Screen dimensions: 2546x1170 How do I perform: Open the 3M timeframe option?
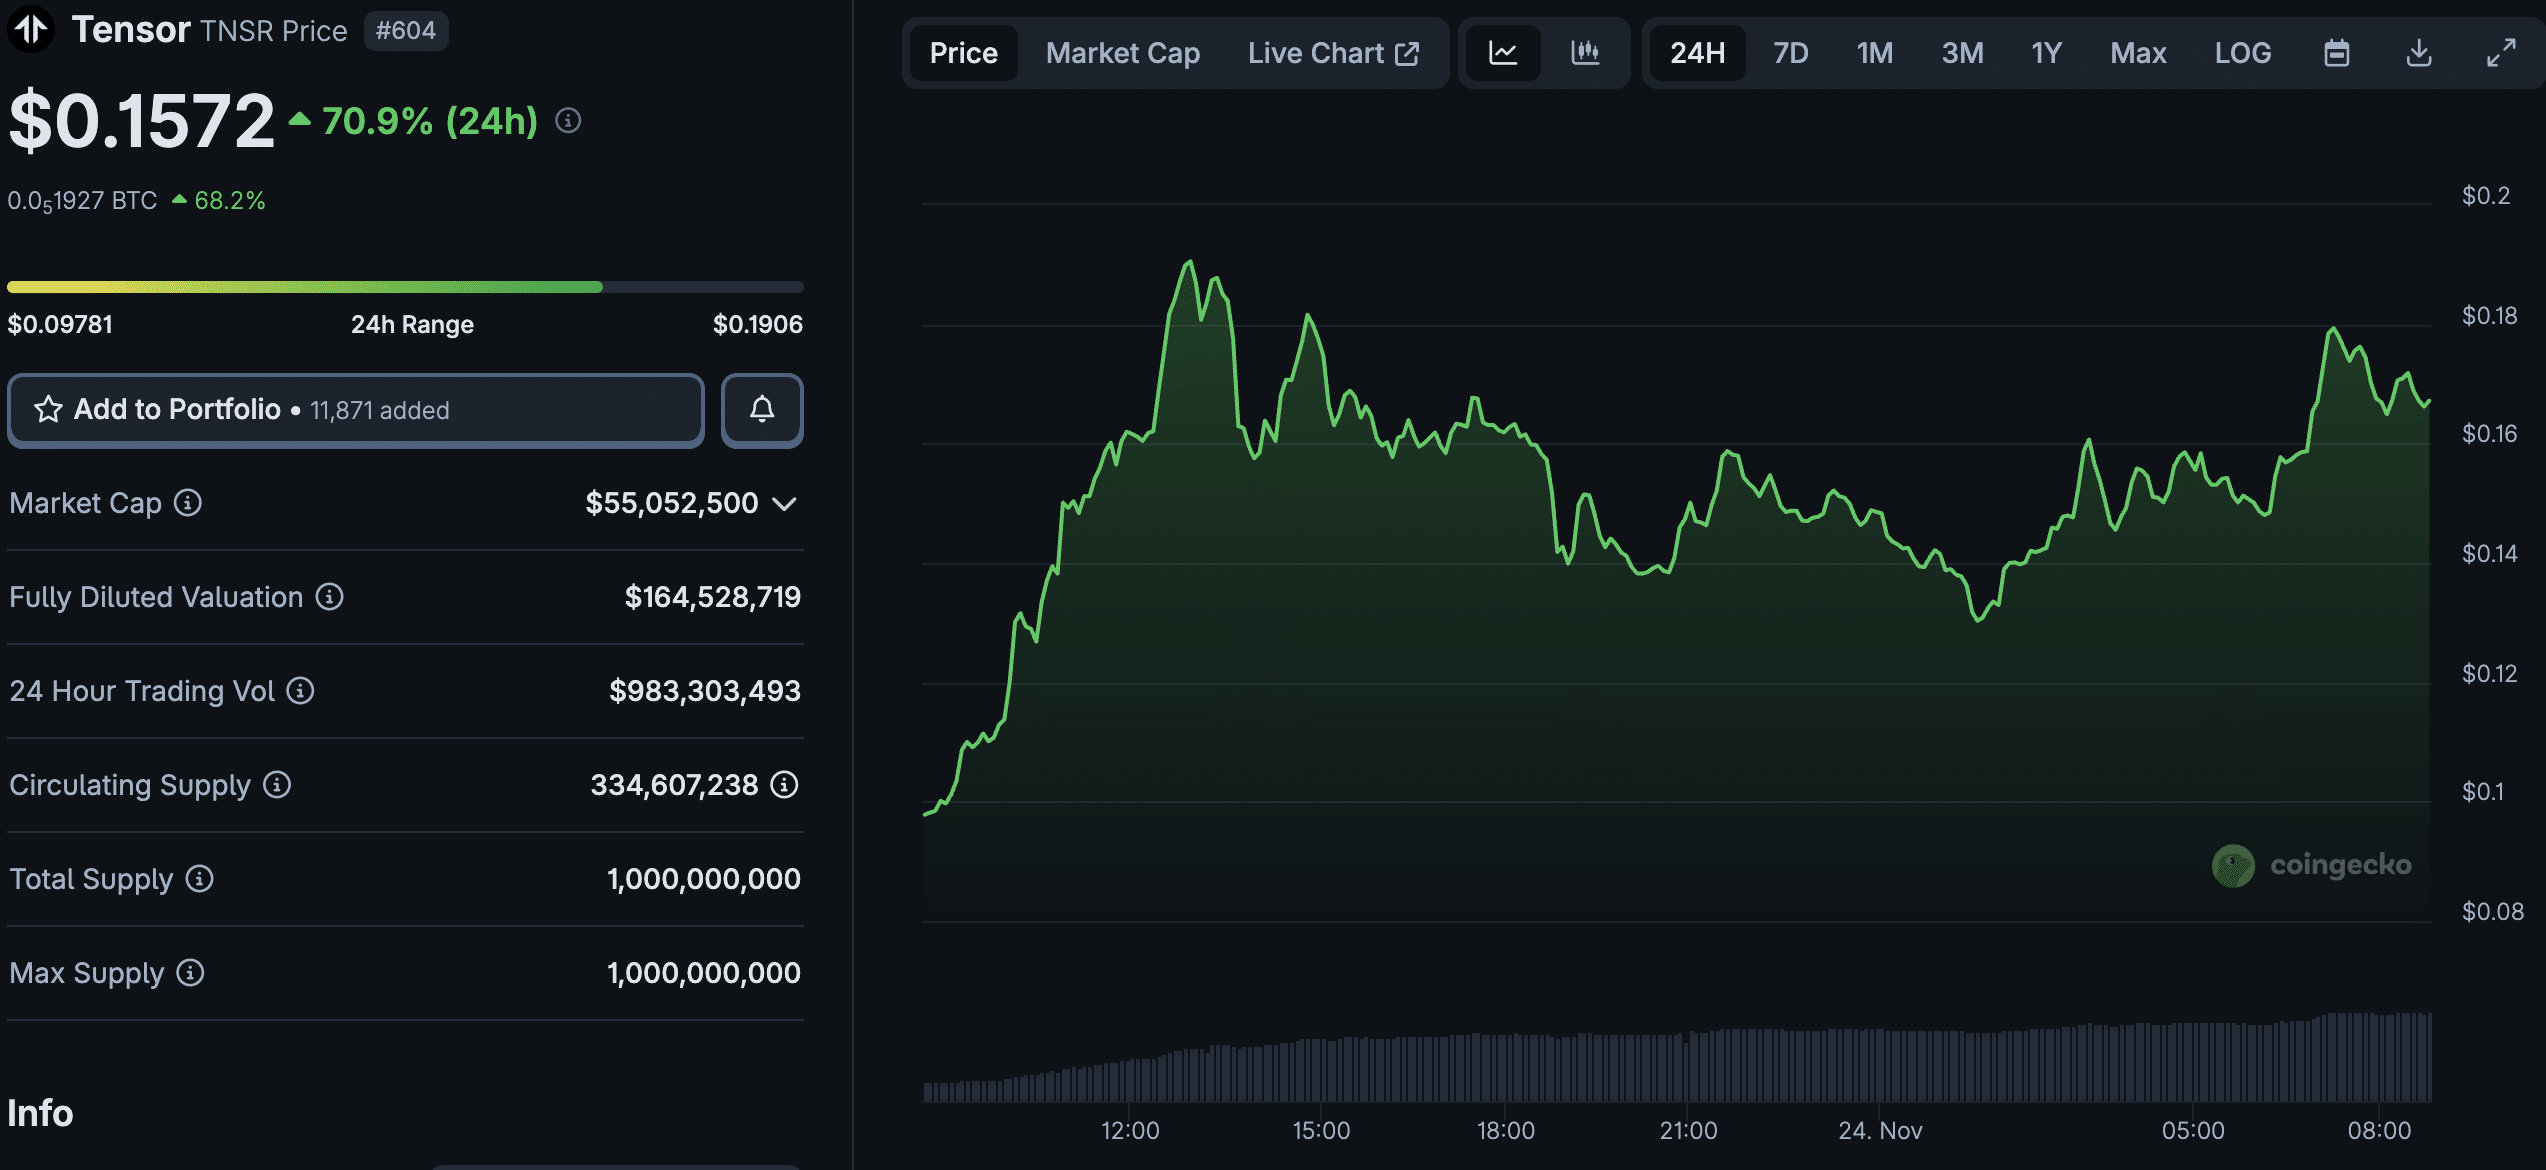point(1961,52)
